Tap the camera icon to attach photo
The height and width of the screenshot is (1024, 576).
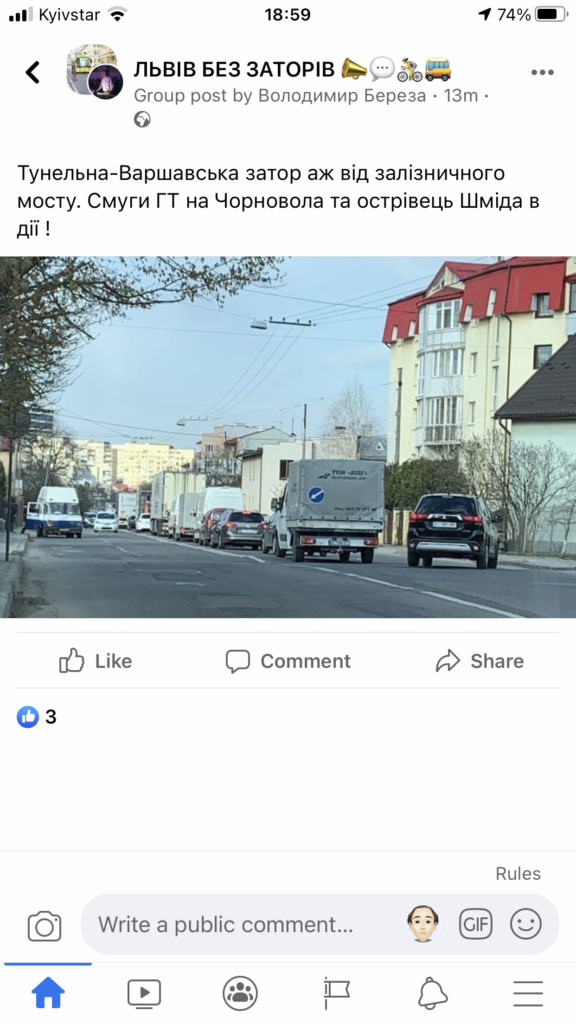pos(44,925)
